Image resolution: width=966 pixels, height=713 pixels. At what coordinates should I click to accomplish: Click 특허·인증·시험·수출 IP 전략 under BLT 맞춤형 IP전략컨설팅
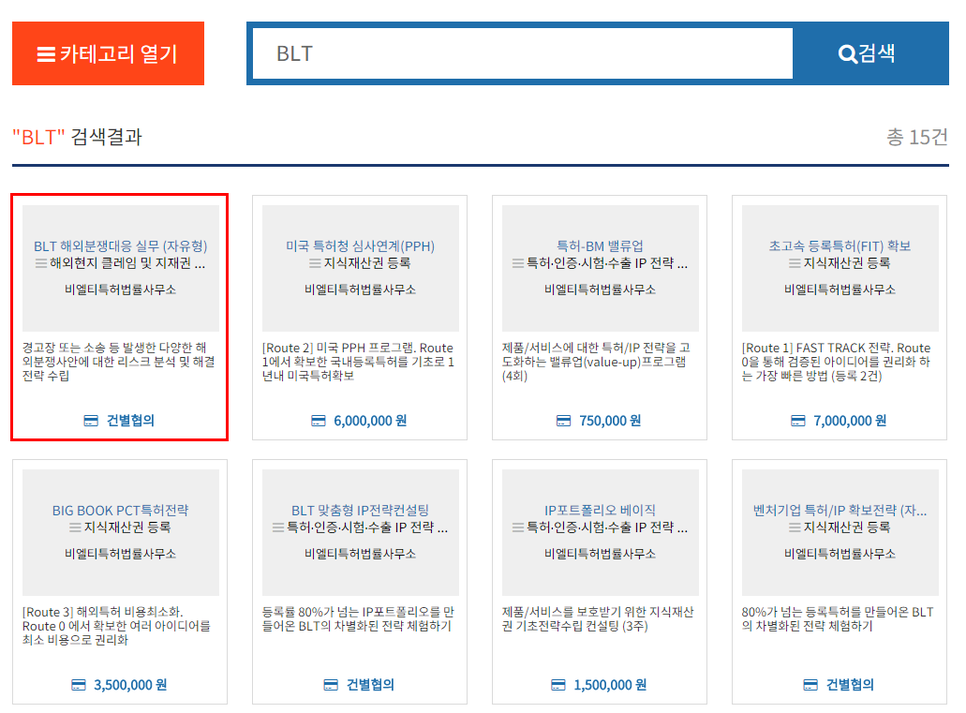(368, 528)
